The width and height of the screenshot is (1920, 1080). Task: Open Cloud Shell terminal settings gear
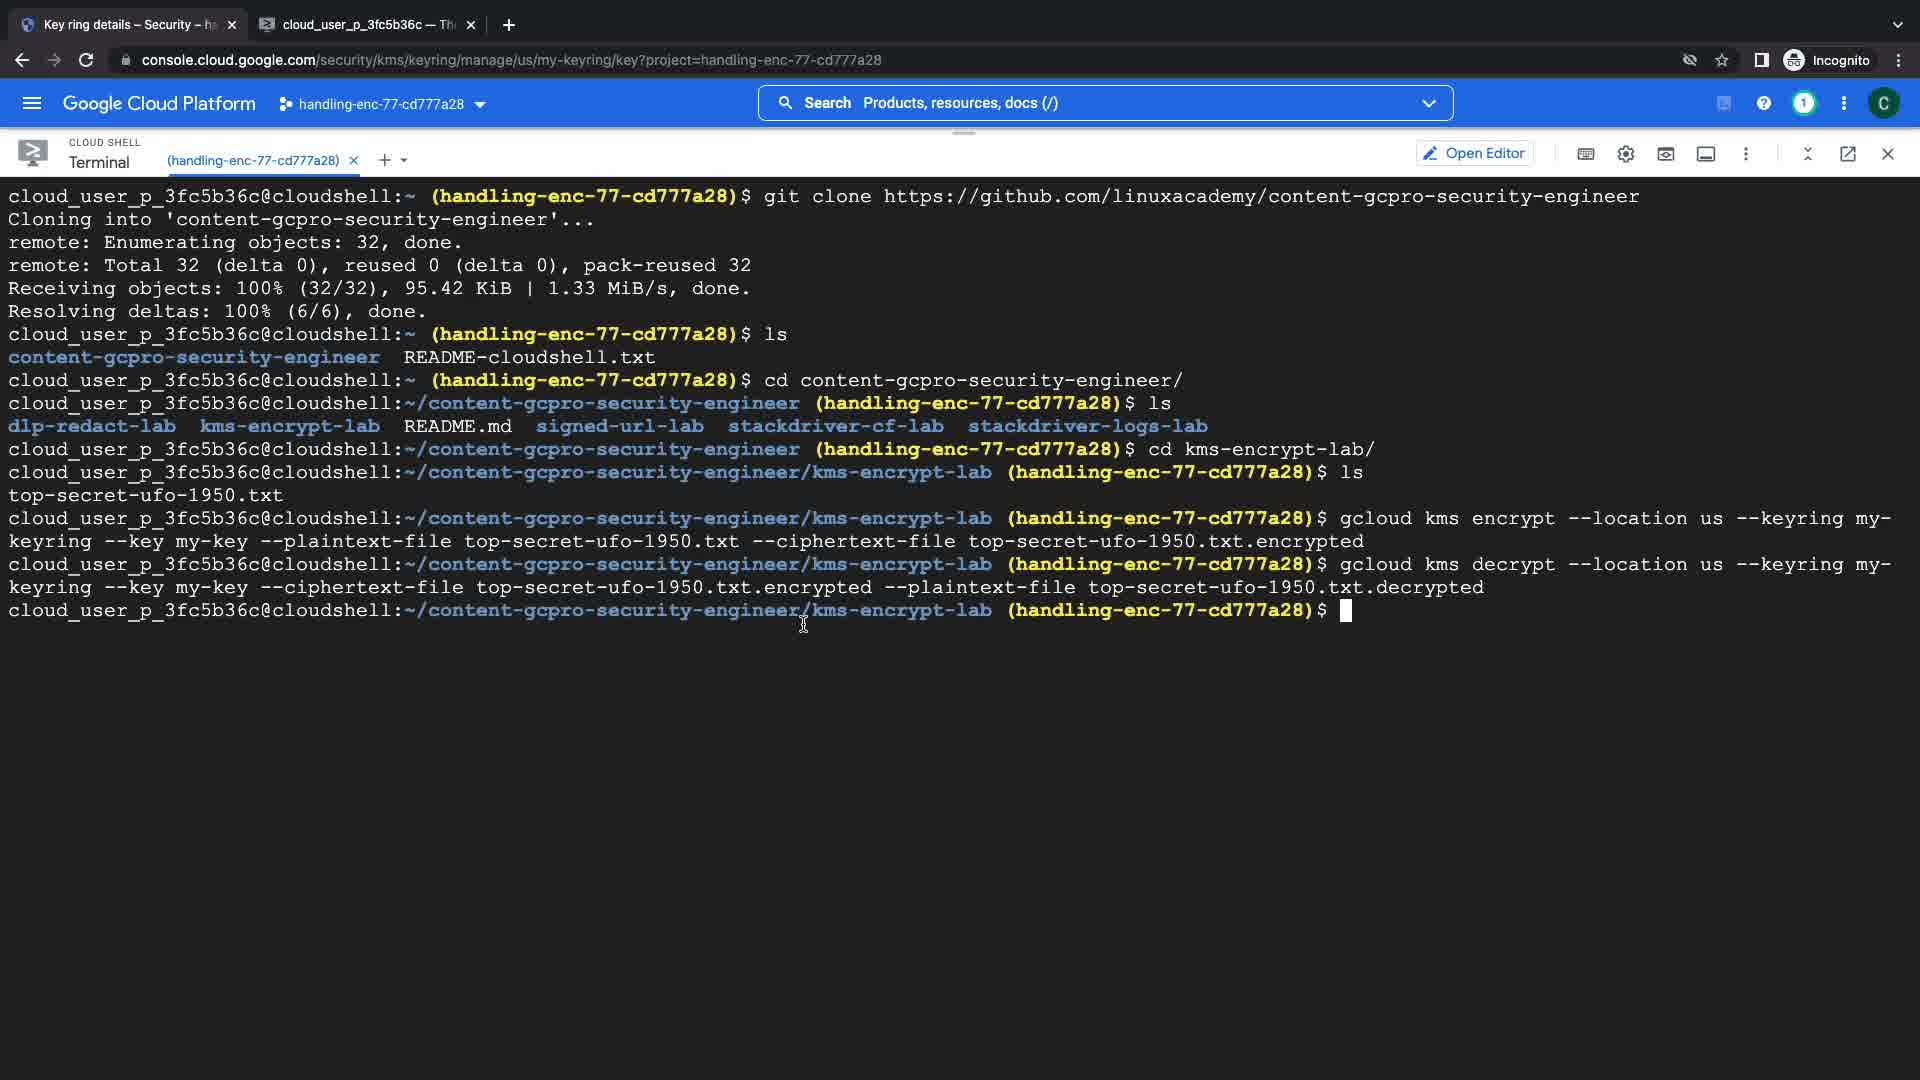tap(1625, 154)
